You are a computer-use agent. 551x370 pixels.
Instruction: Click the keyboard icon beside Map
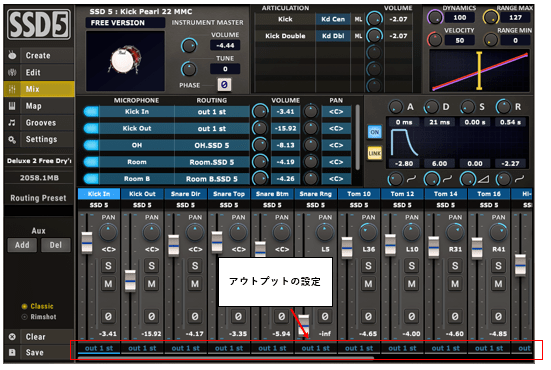[12, 106]
